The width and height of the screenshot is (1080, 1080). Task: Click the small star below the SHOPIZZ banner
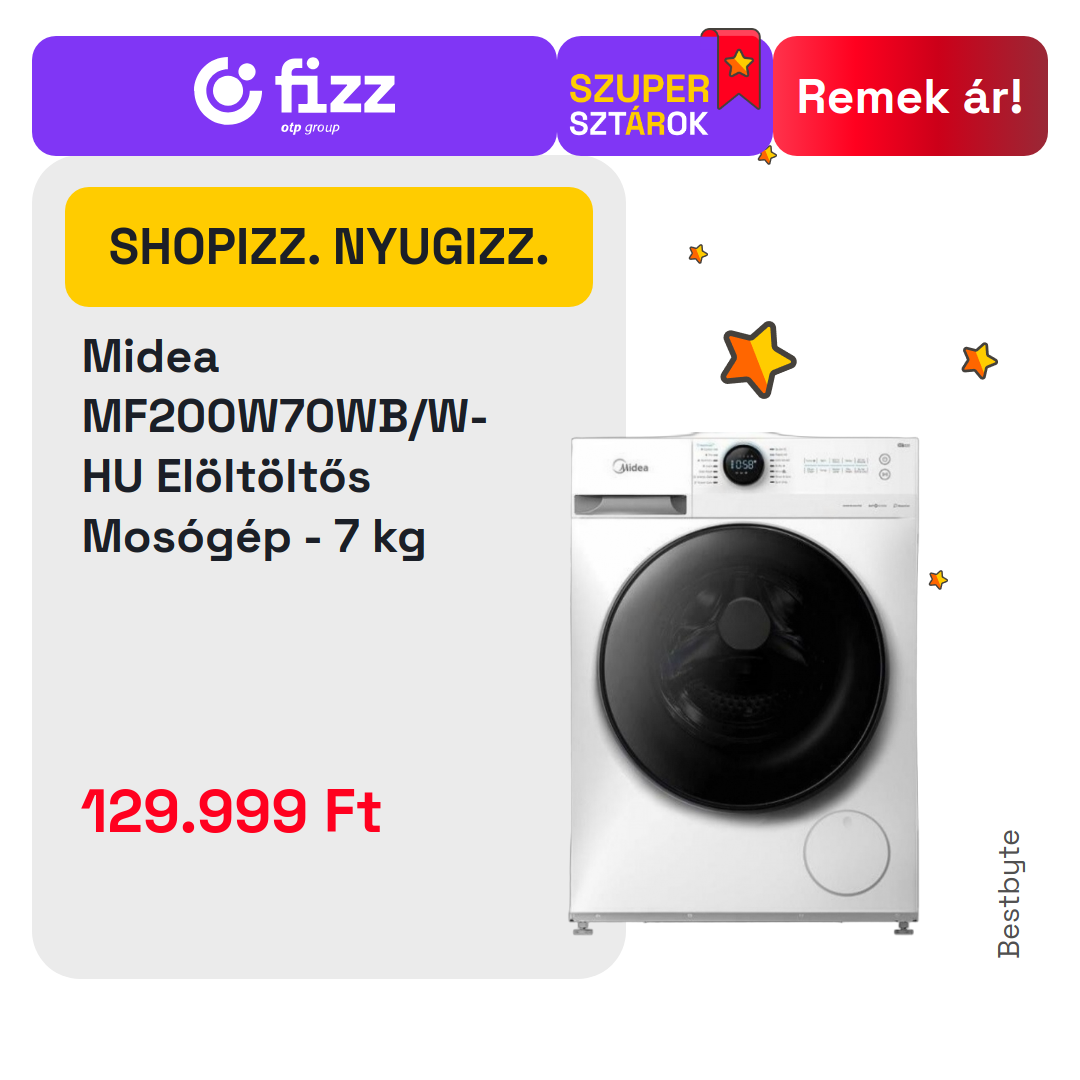pos(698,253)
